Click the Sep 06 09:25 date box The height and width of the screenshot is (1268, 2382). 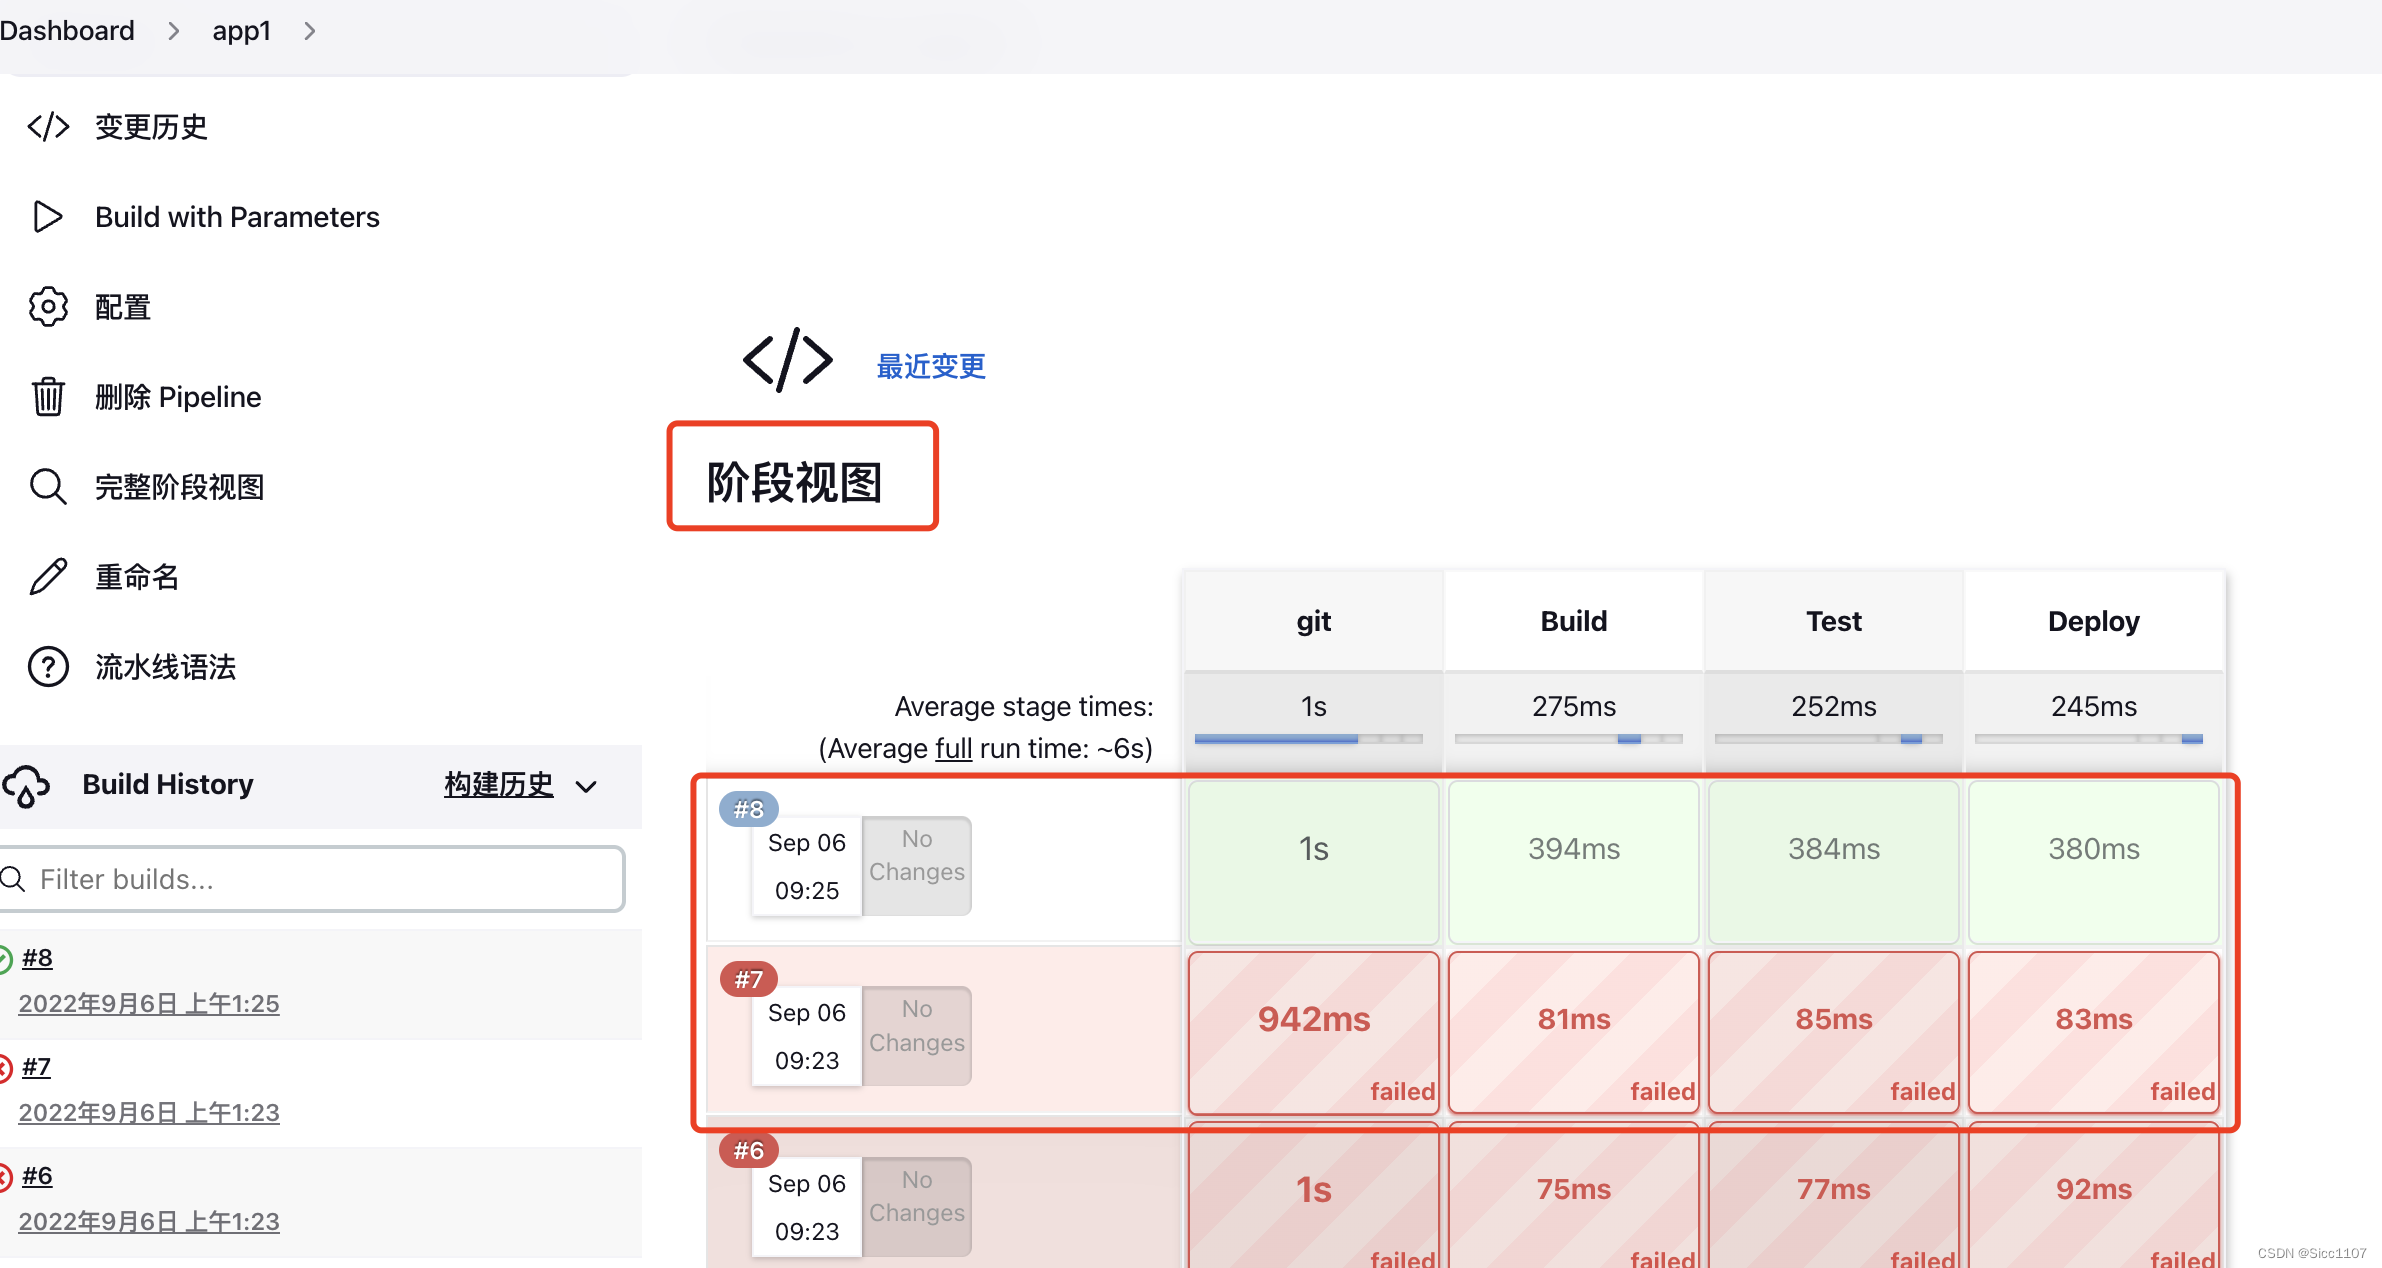tap(807, 866)
